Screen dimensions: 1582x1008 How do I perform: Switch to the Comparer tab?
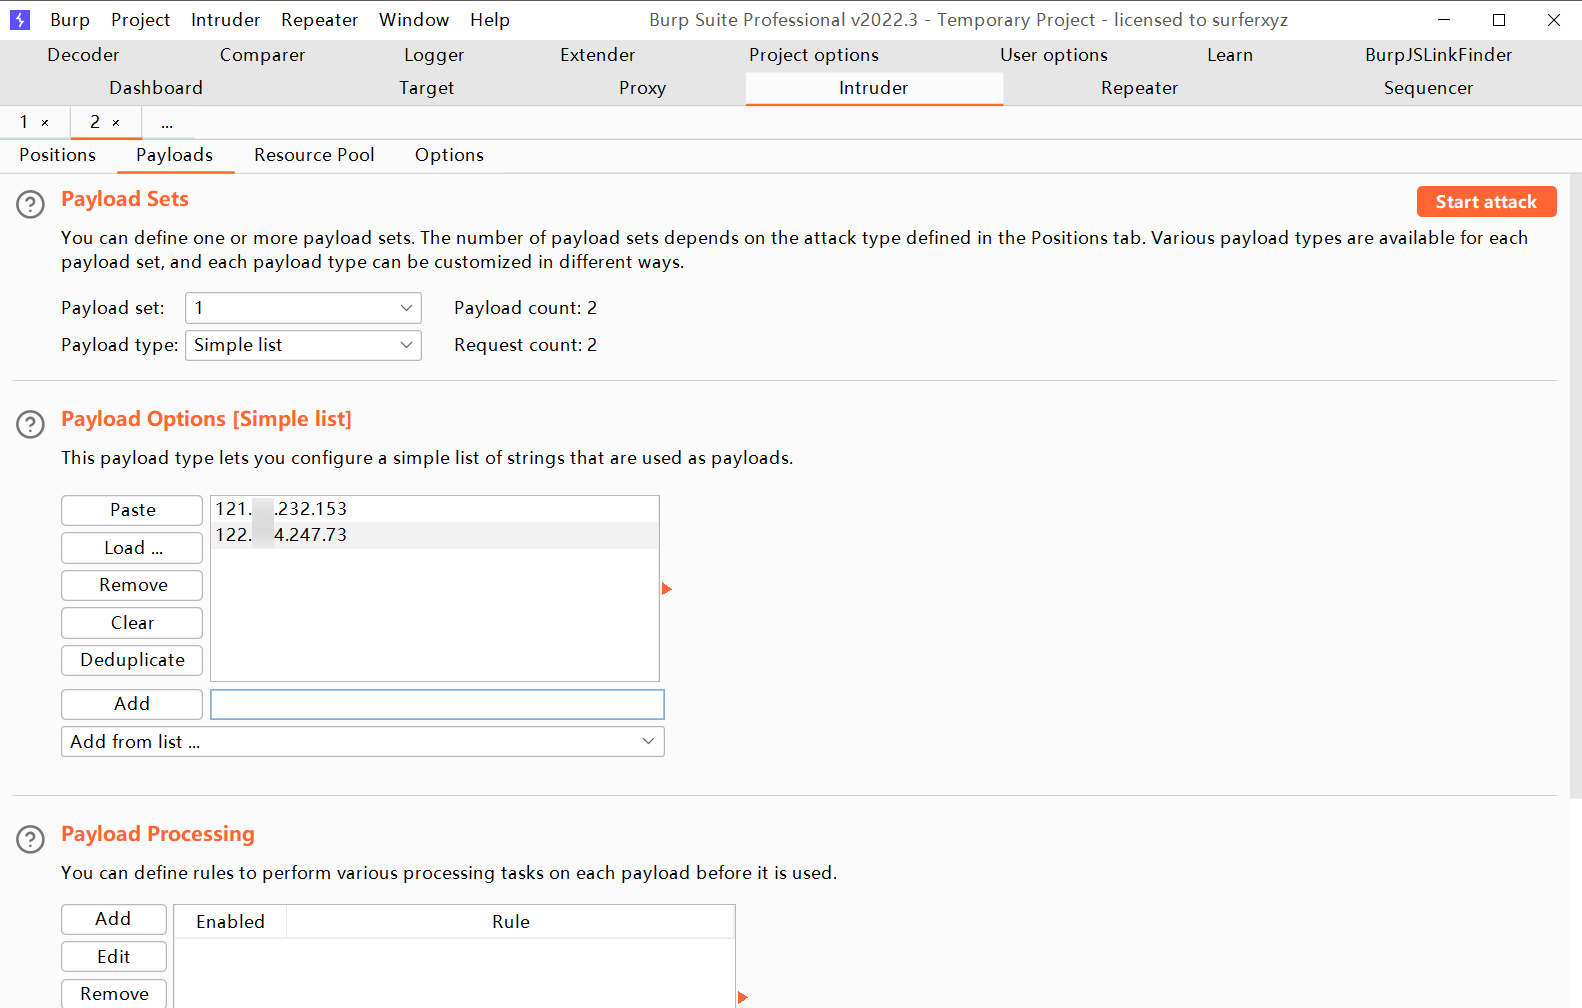tap(263, 55)
